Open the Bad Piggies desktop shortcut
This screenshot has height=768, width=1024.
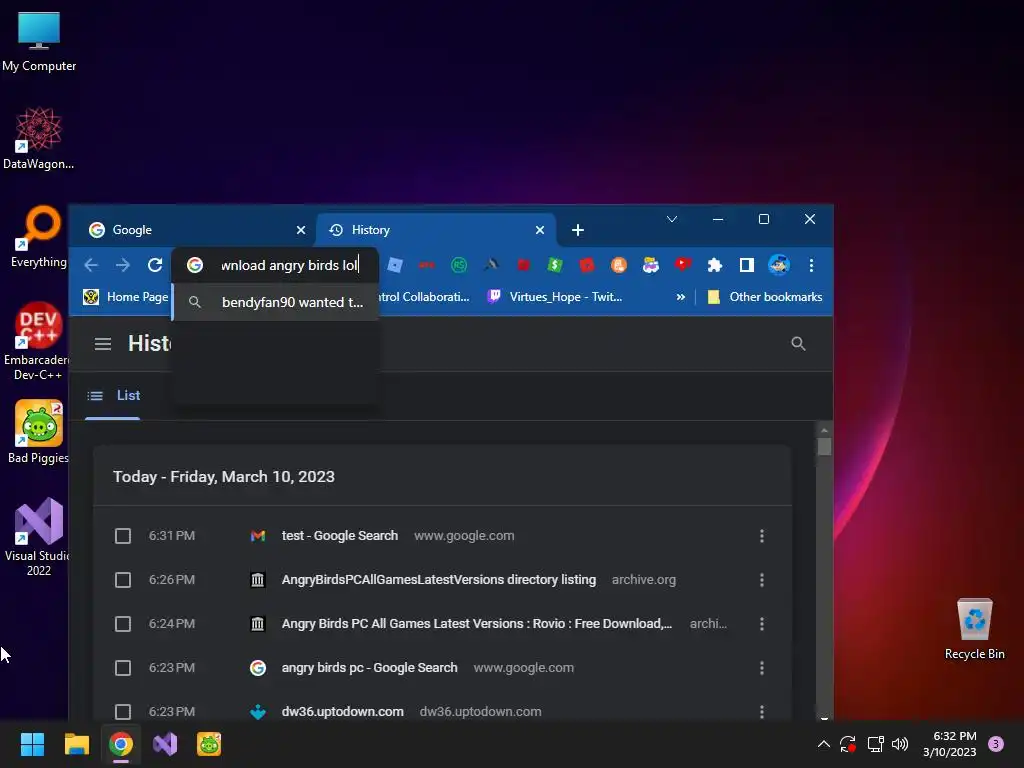tap(39, 432)
